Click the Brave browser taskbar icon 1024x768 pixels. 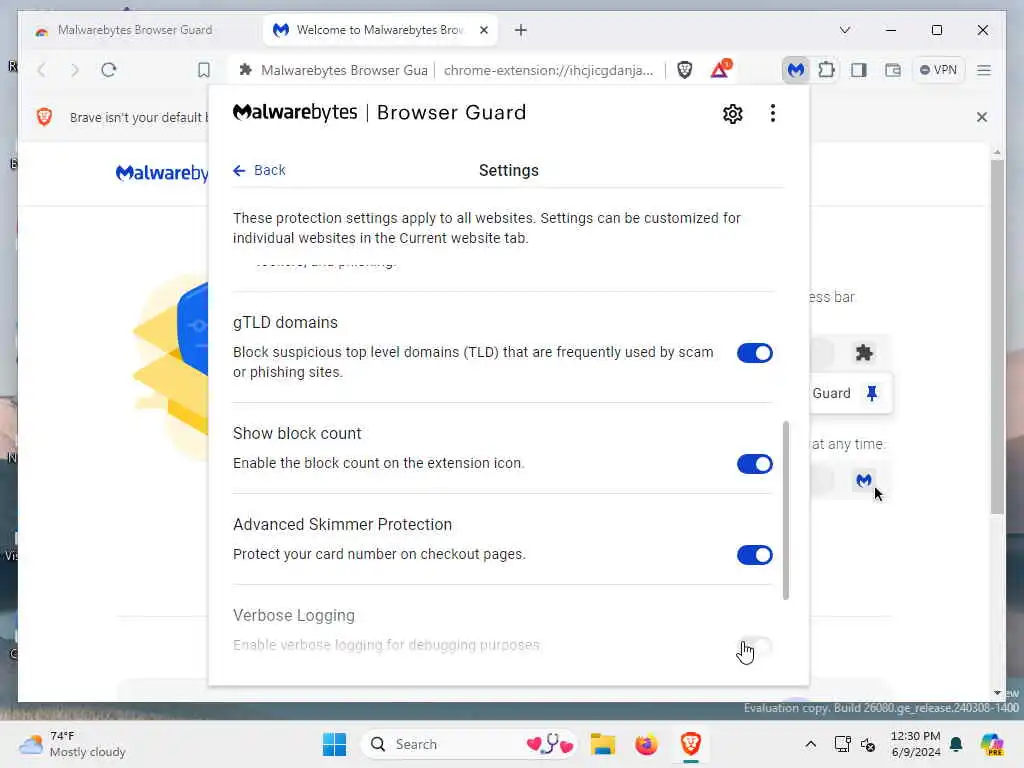(x=690, y=744)
